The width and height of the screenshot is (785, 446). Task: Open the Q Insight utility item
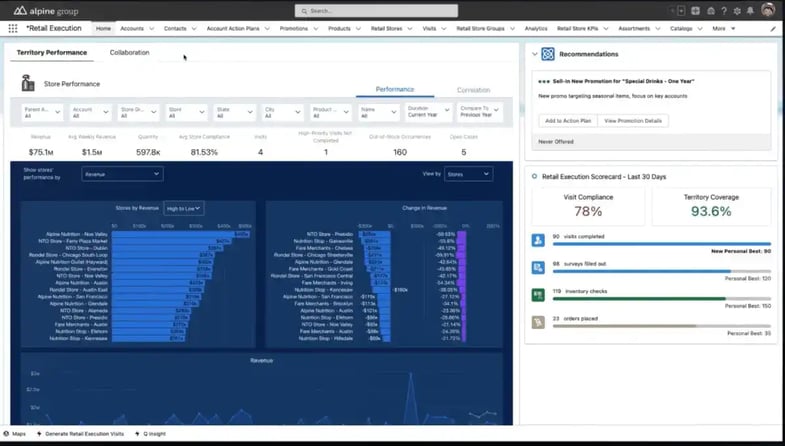point(151,434)
